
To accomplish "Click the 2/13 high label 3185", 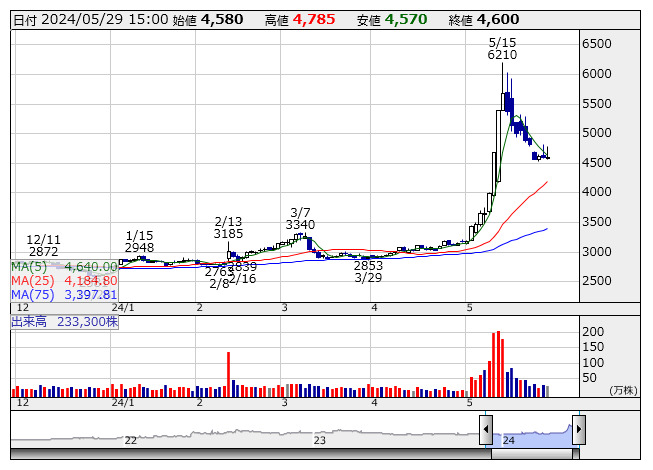I will tap(228, 234).
